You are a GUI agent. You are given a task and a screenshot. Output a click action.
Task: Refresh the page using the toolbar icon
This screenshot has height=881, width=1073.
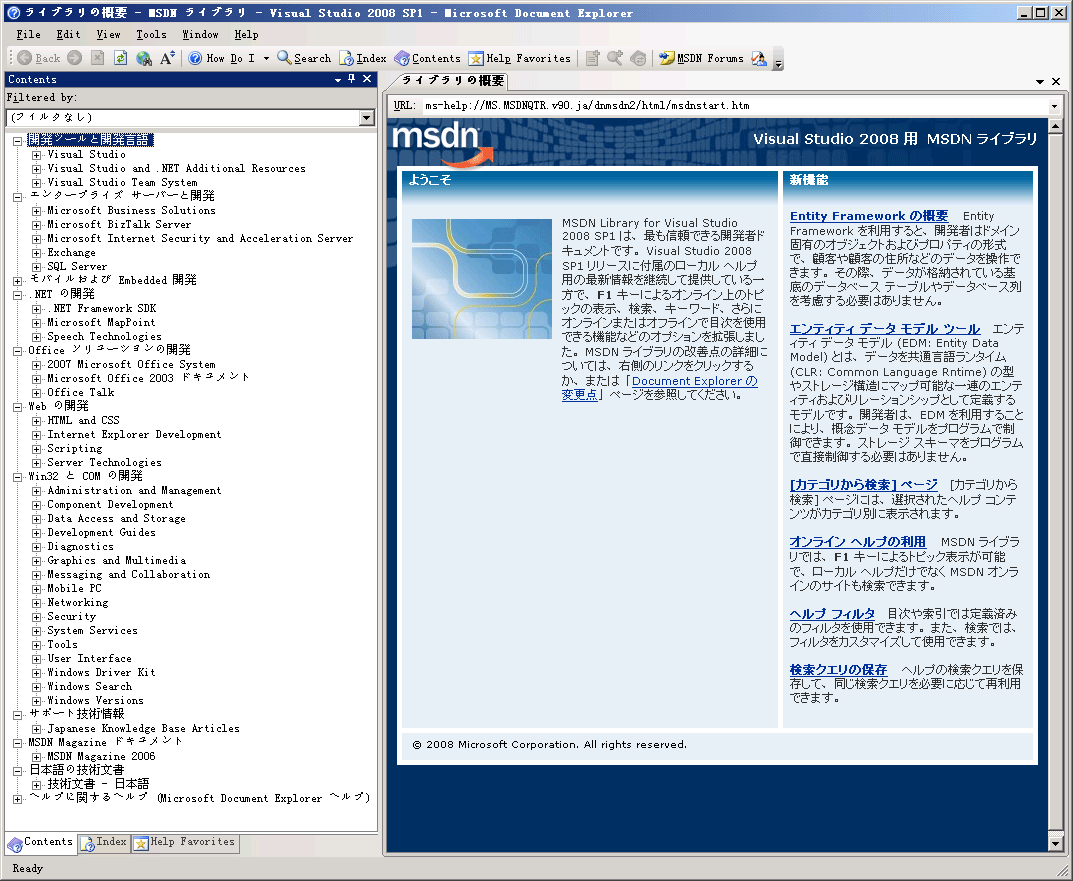(x=120, y=58)
